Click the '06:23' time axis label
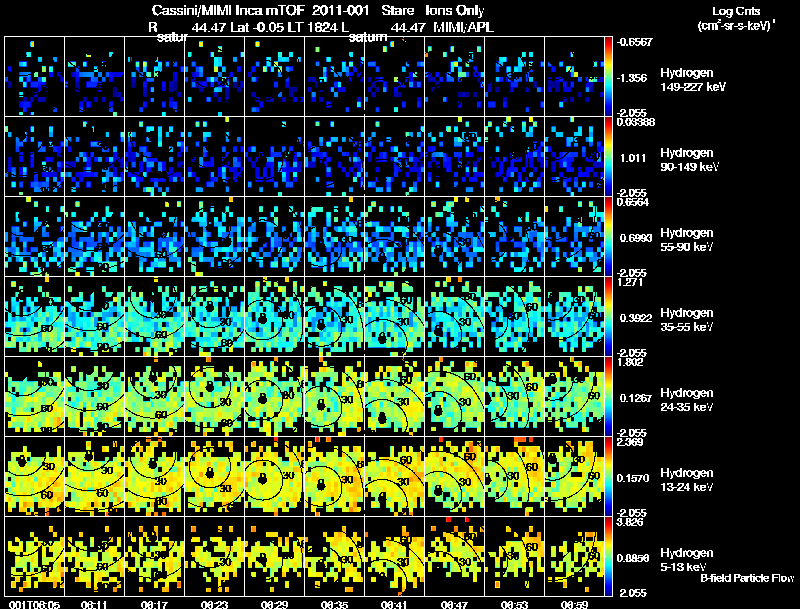The width and height of the screenshot is (800, 609). [x=214, y=604]
